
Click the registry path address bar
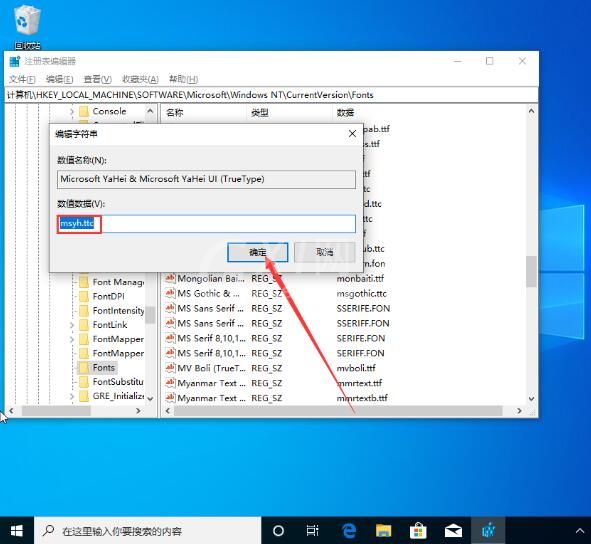271,95
